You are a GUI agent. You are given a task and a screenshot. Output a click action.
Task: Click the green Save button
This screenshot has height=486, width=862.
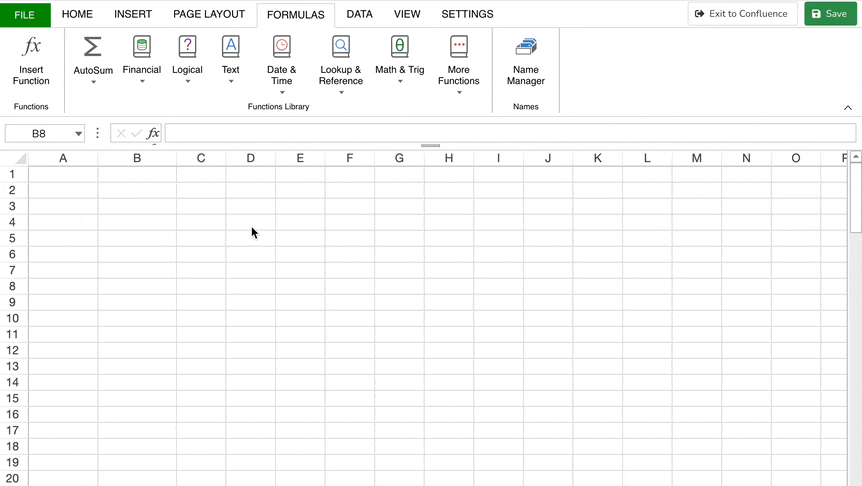coord(830,14)
